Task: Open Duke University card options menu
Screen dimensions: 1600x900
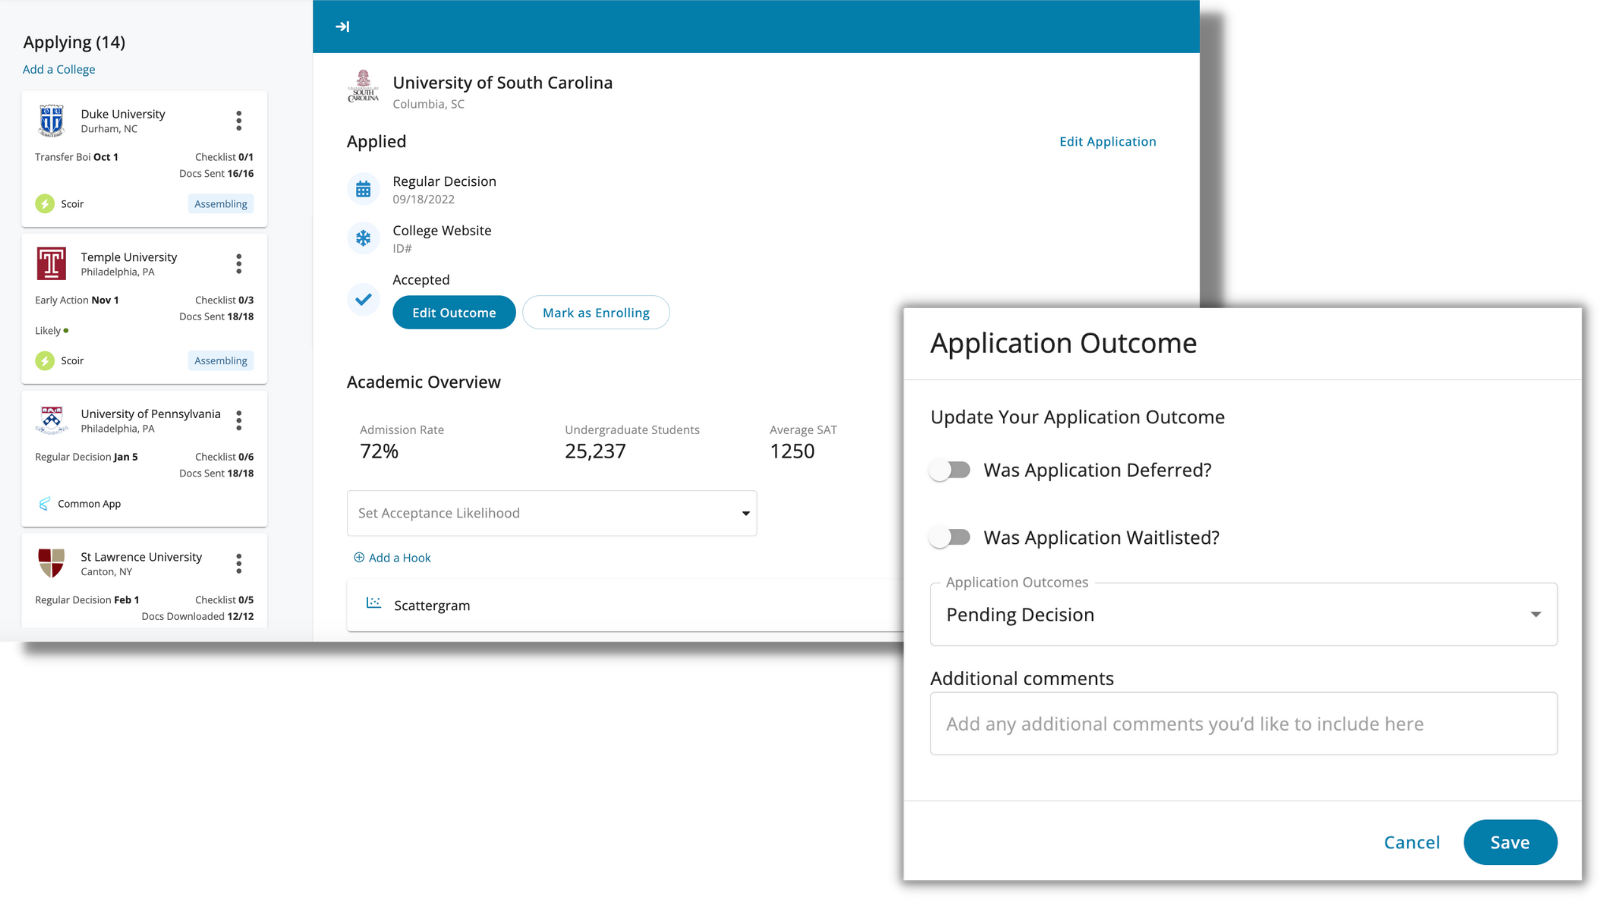Action: coord(239,121)
